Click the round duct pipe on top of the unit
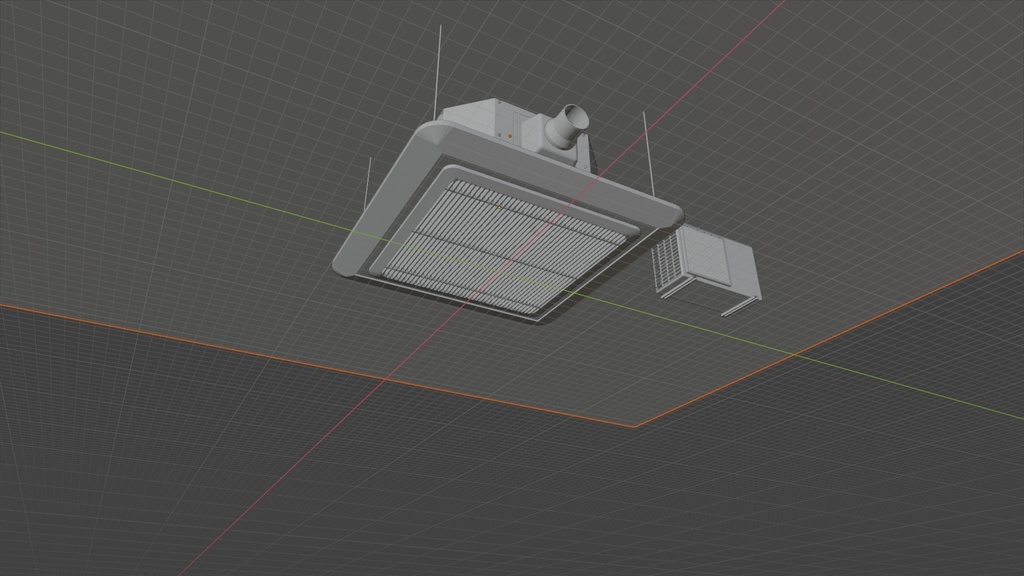The height and width of the screenshot is (576, 1024). coord(566,127)
